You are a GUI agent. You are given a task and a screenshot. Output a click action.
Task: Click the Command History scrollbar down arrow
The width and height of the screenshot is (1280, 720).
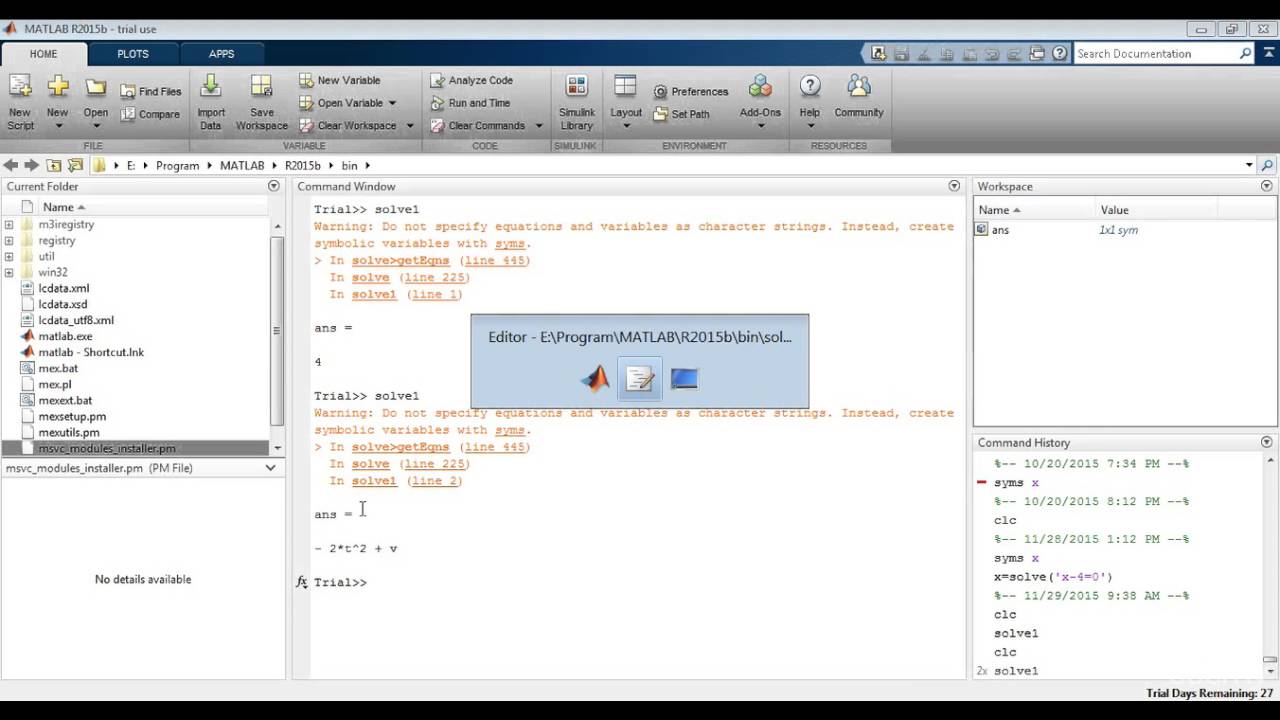(1269, 670)
